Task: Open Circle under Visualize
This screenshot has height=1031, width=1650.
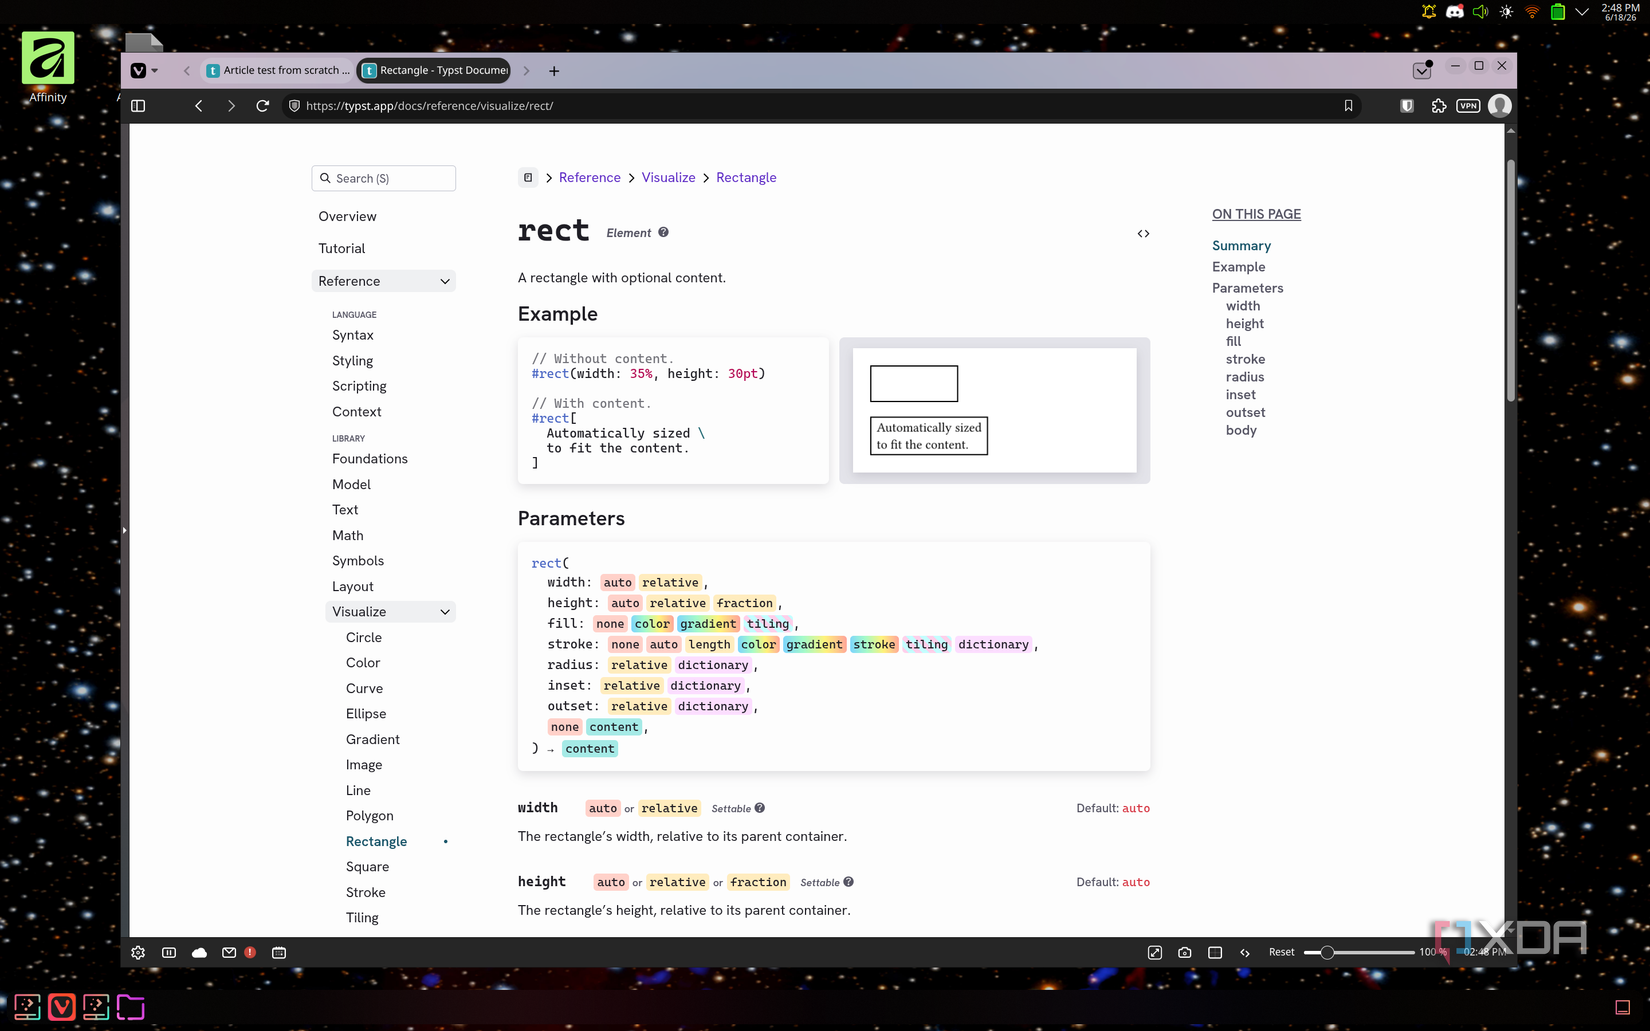Action: [x=364, y=638]
